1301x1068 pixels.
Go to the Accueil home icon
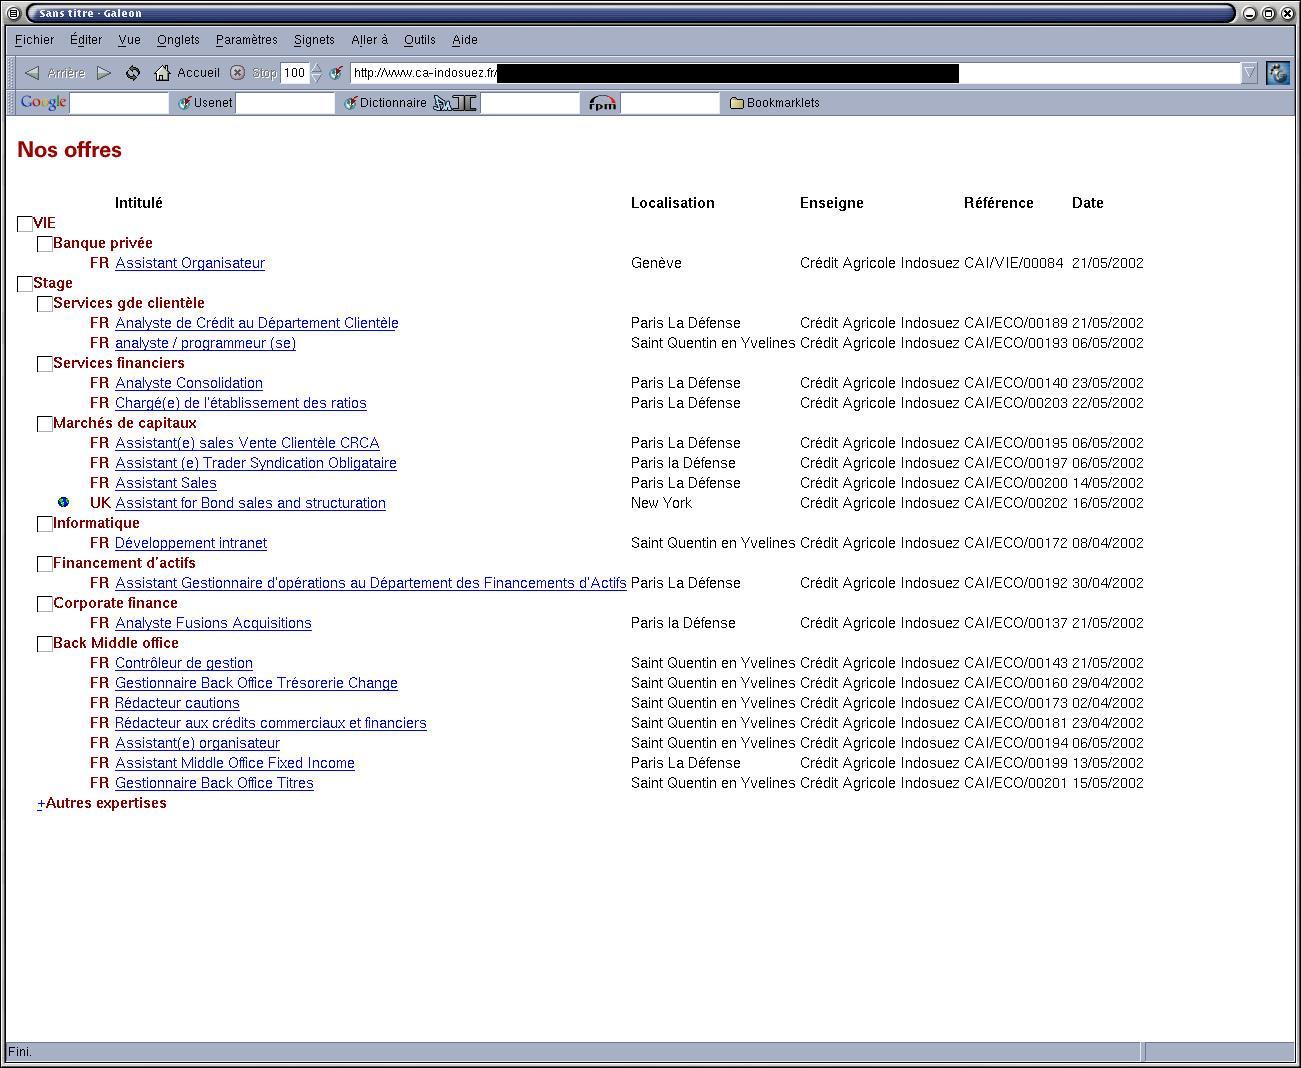[x=162, y=73]
